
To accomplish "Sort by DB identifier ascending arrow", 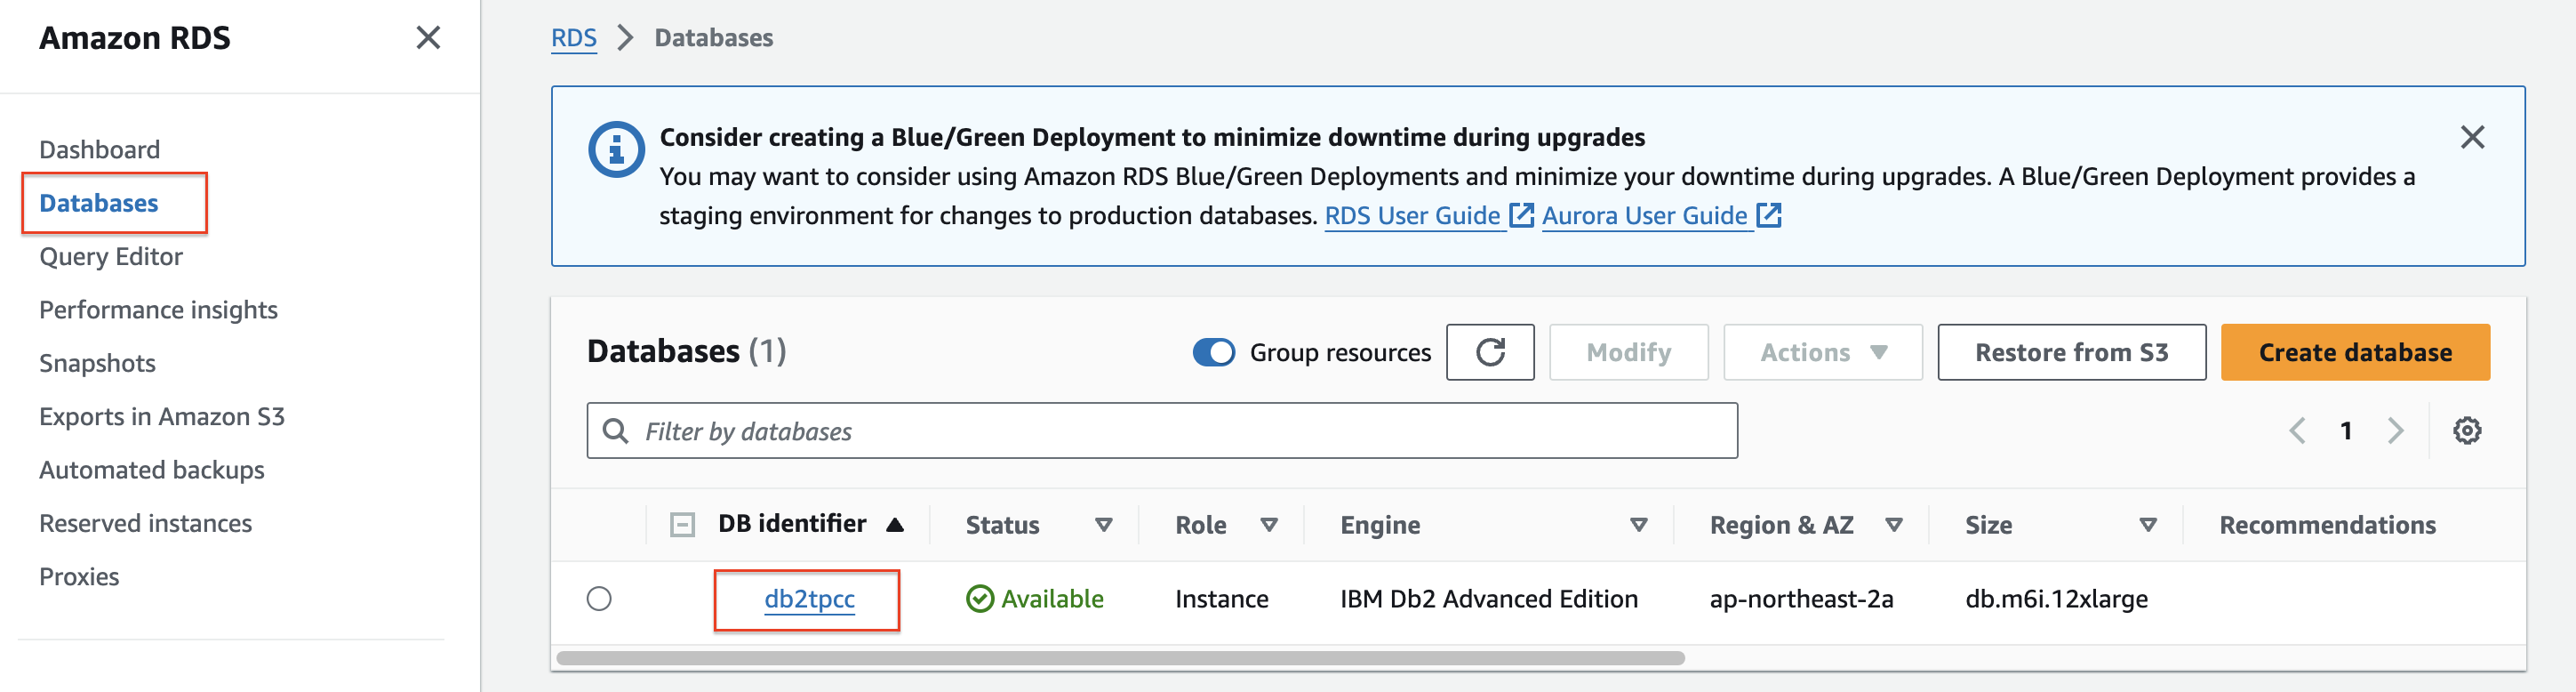I will click(x=895, y=525).
